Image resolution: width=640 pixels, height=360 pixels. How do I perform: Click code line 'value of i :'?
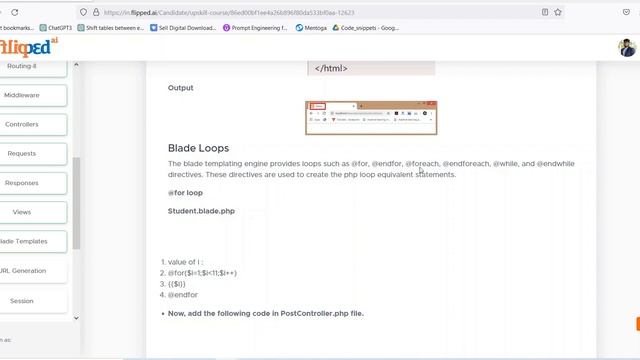(185, 262)
